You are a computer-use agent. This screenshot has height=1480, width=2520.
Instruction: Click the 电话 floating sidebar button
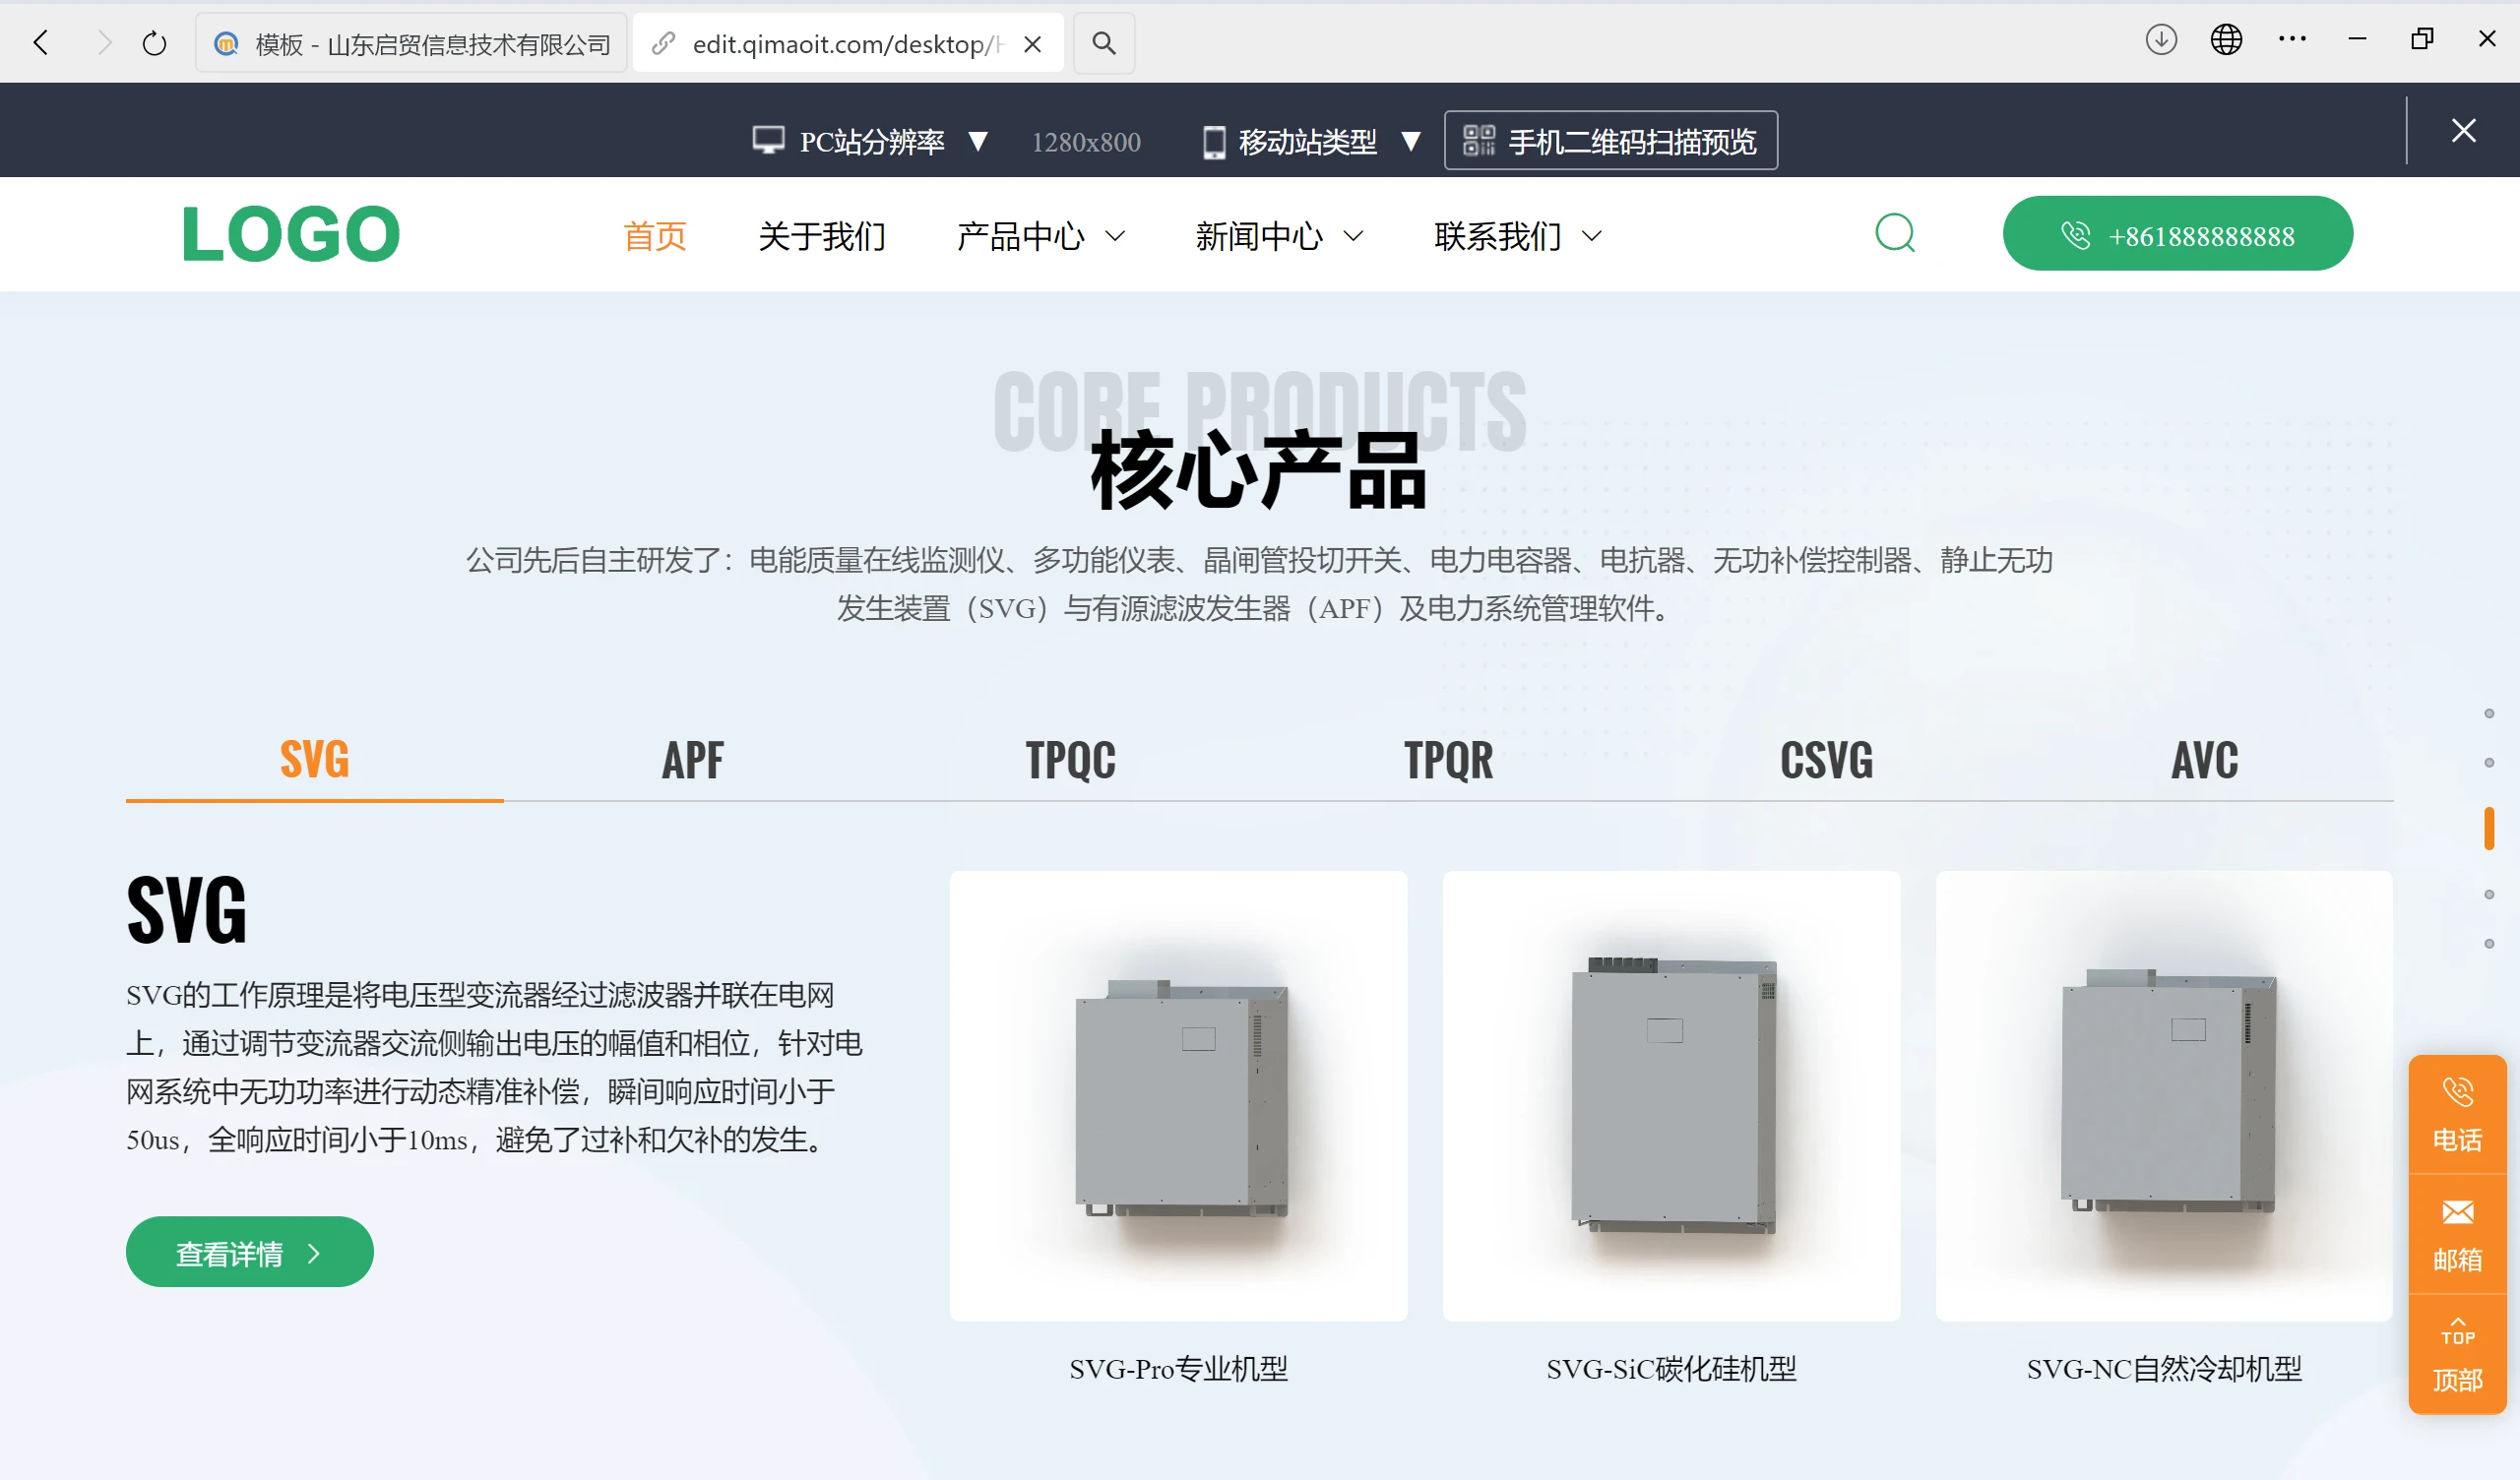coord(2458,1114)
